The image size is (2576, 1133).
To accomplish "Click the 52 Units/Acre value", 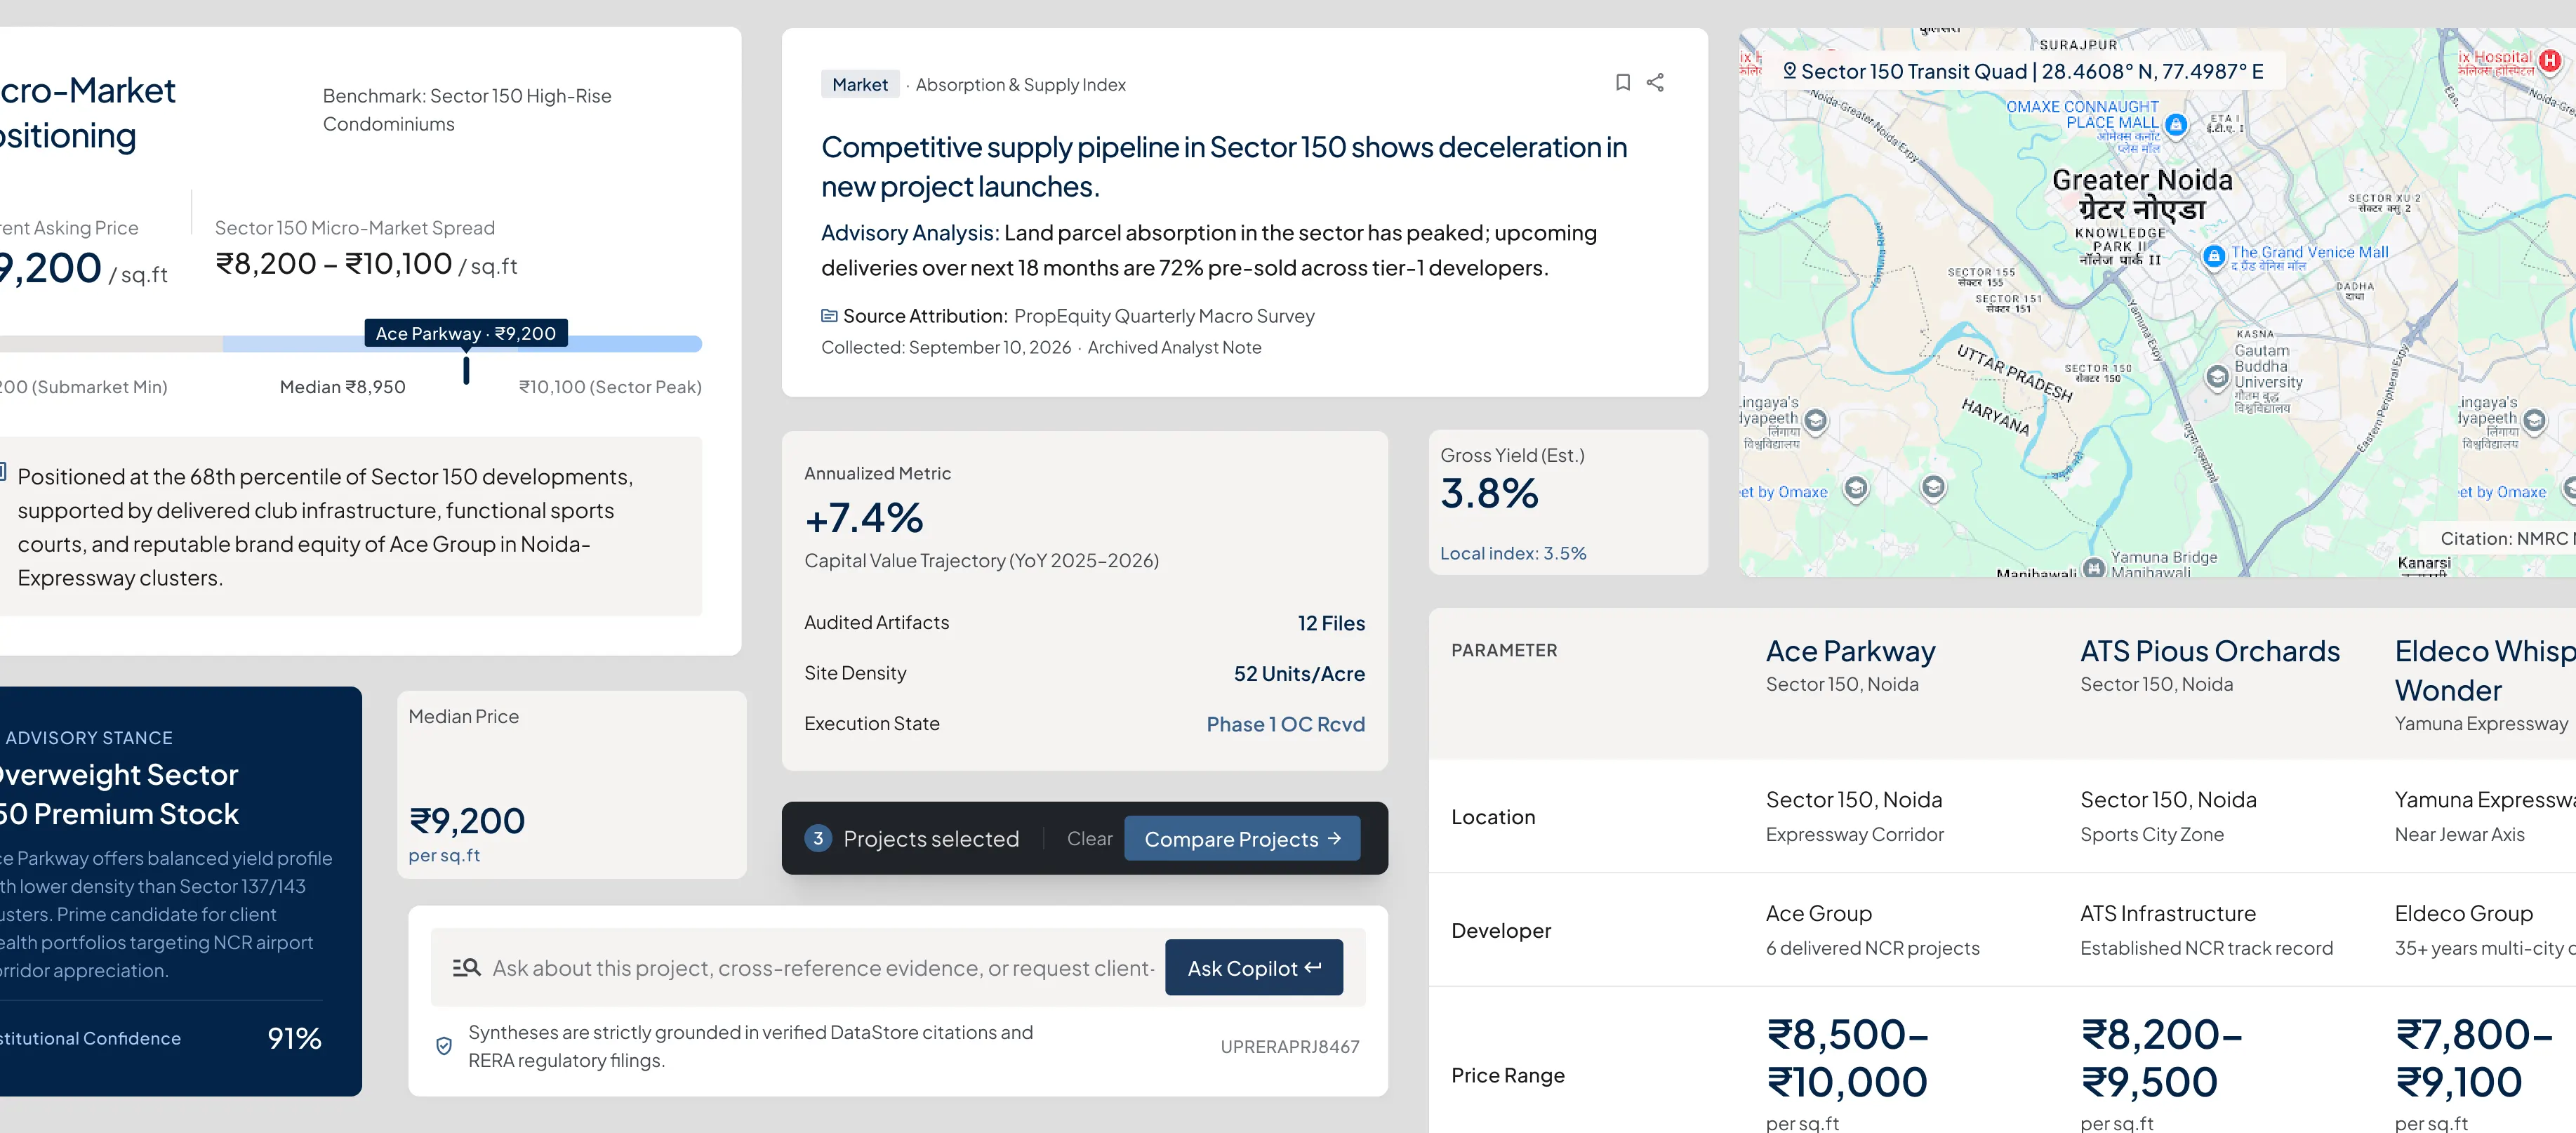I will (x=1299, y=673).
